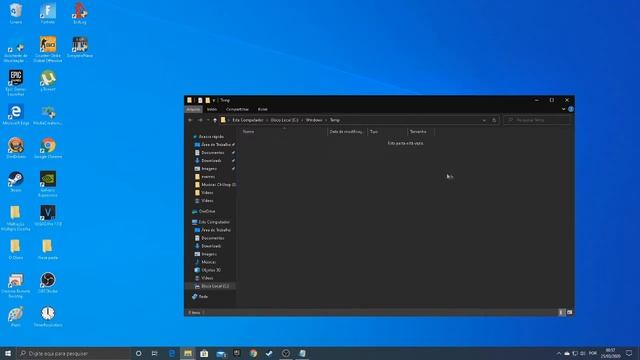Select Rede in navigation pane
Viewport: 640px width, 360px height.
coord(203,297)
